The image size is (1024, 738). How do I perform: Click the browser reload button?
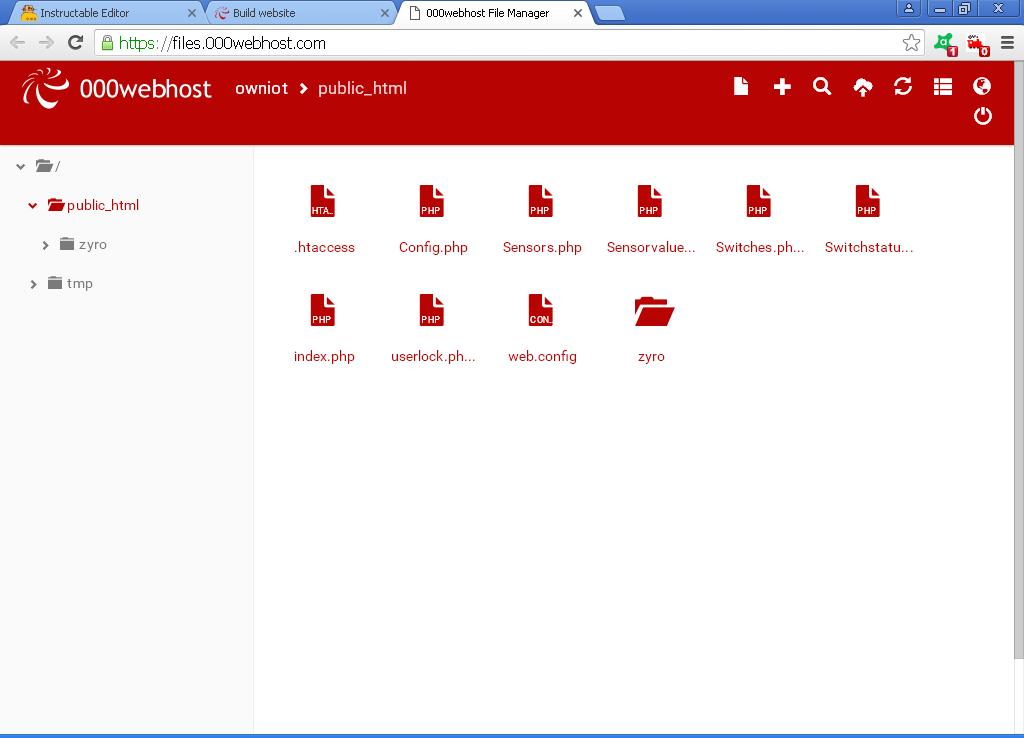76,42
